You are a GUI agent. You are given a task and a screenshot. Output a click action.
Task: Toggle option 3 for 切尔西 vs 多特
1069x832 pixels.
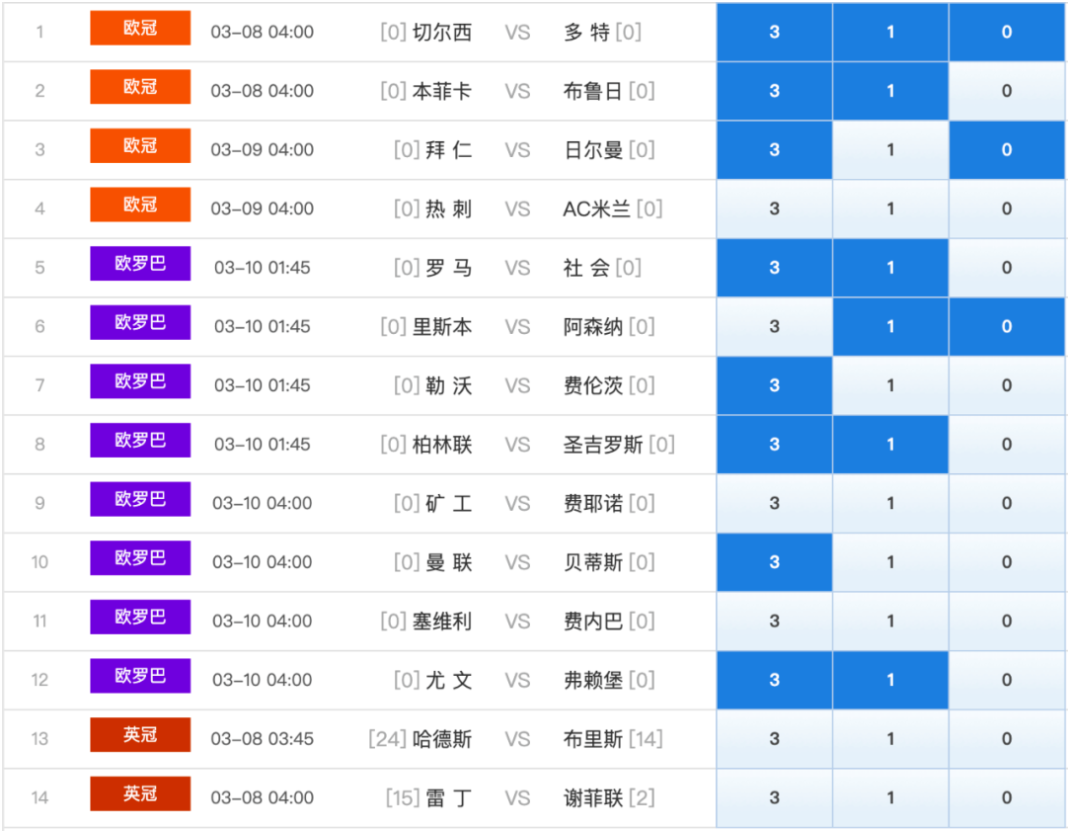coord(774,32)
